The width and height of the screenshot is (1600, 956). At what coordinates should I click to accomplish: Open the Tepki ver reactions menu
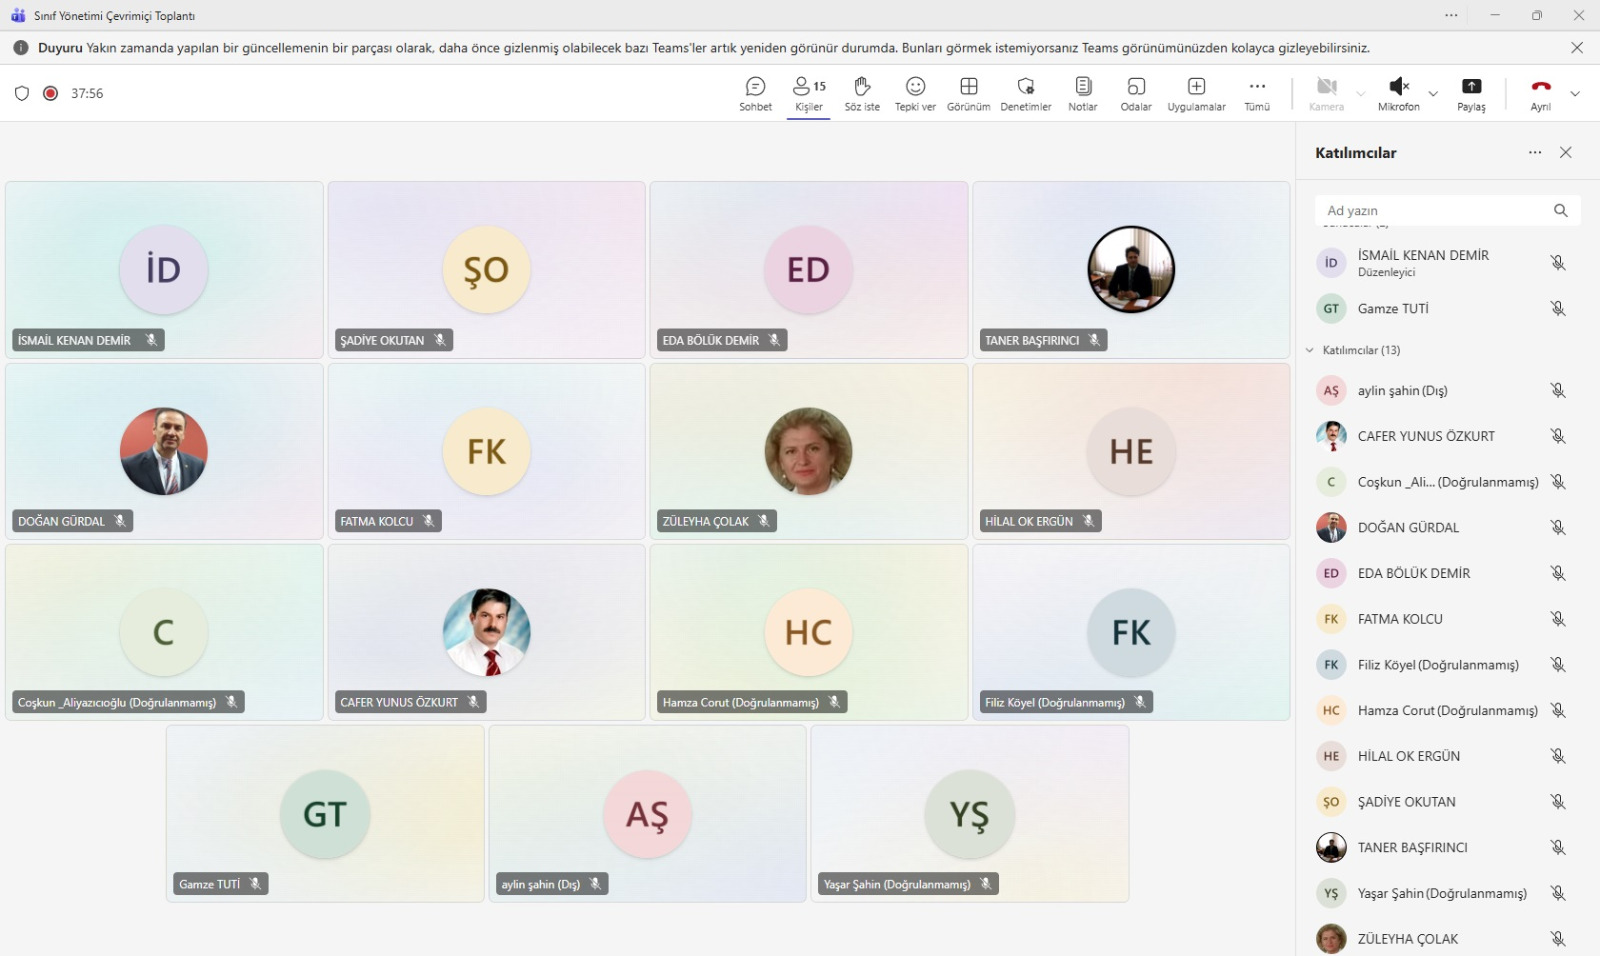[x=914, y=93]
